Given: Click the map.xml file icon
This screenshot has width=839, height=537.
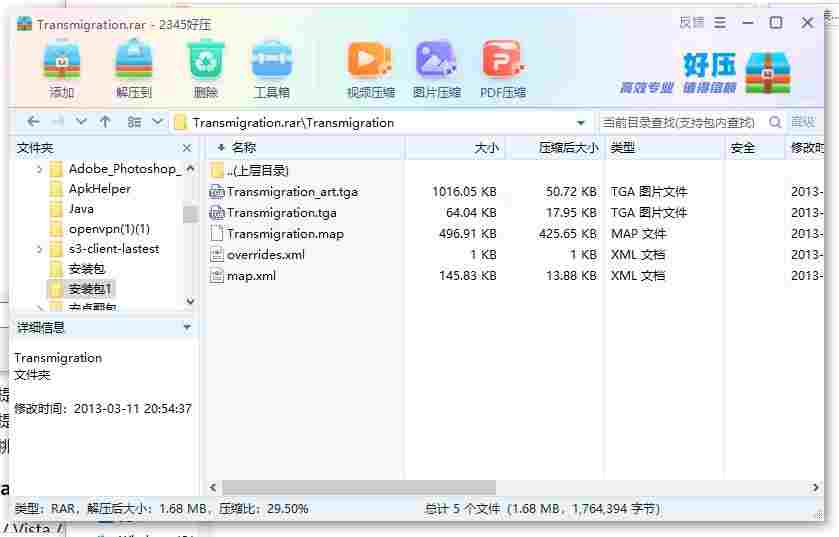Looking at the screenshot, I should click(x=217, y=276).
